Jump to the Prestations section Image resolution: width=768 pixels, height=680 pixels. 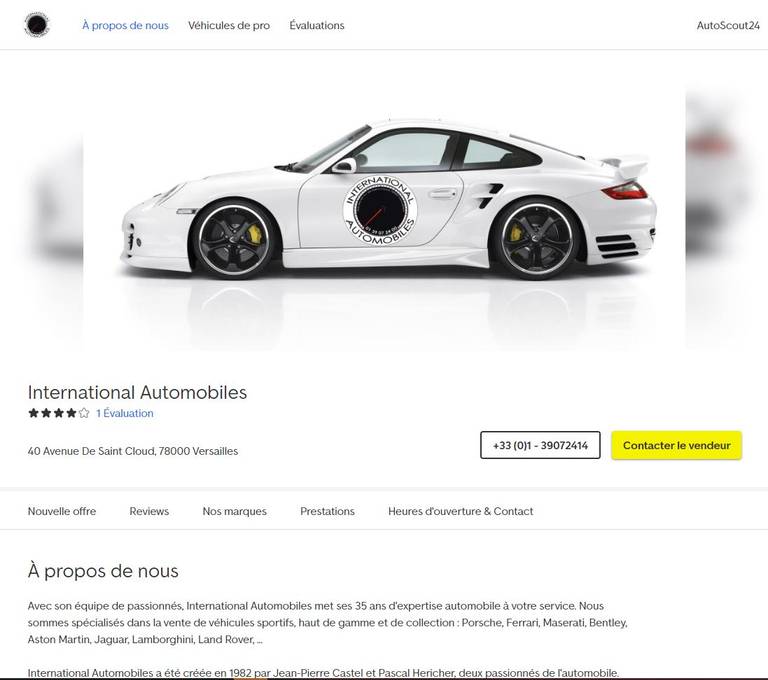coord(327,511)
